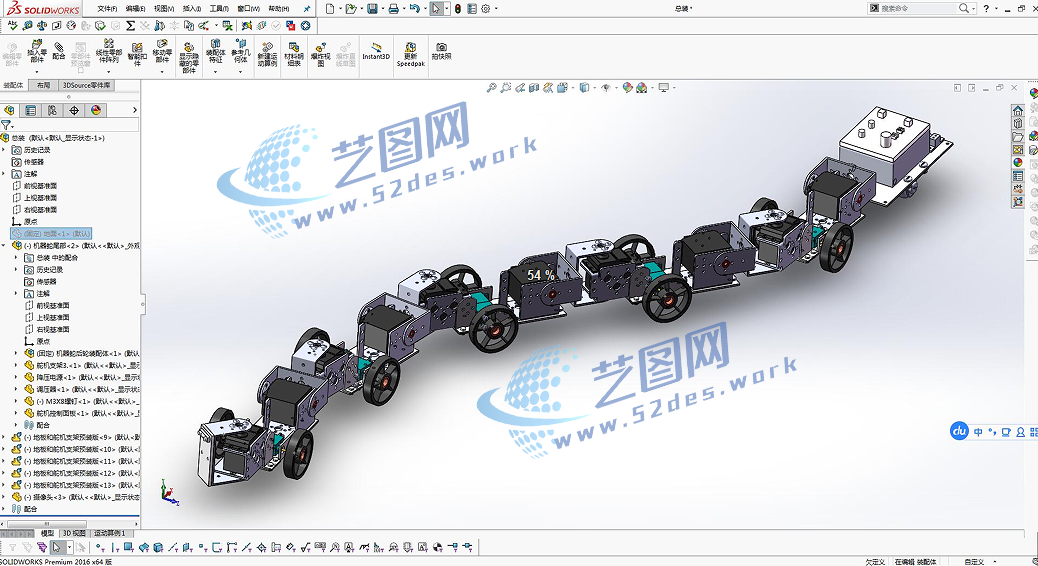Select the (固定) 地面<1> tree item

(x=51, y=234)
